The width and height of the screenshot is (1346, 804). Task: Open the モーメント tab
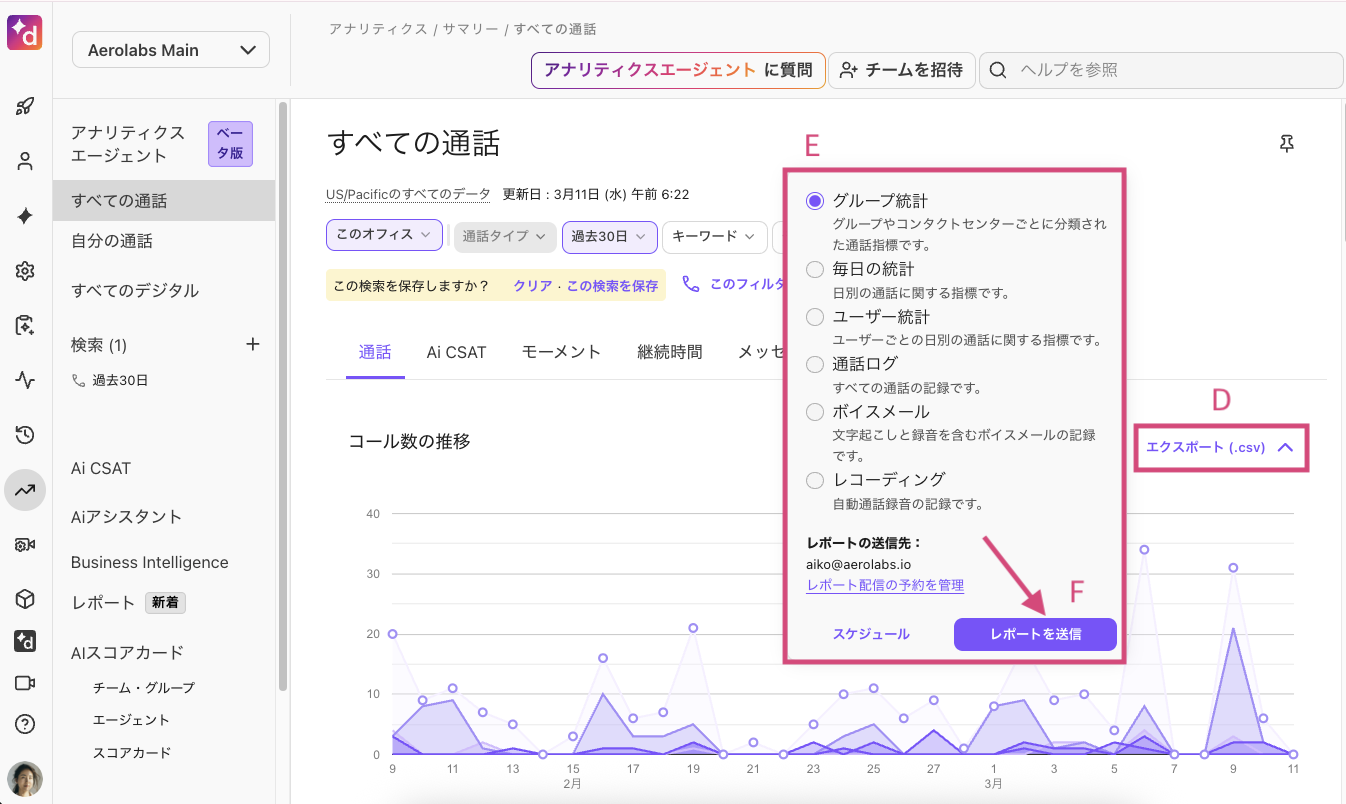(x=561, y=351)
